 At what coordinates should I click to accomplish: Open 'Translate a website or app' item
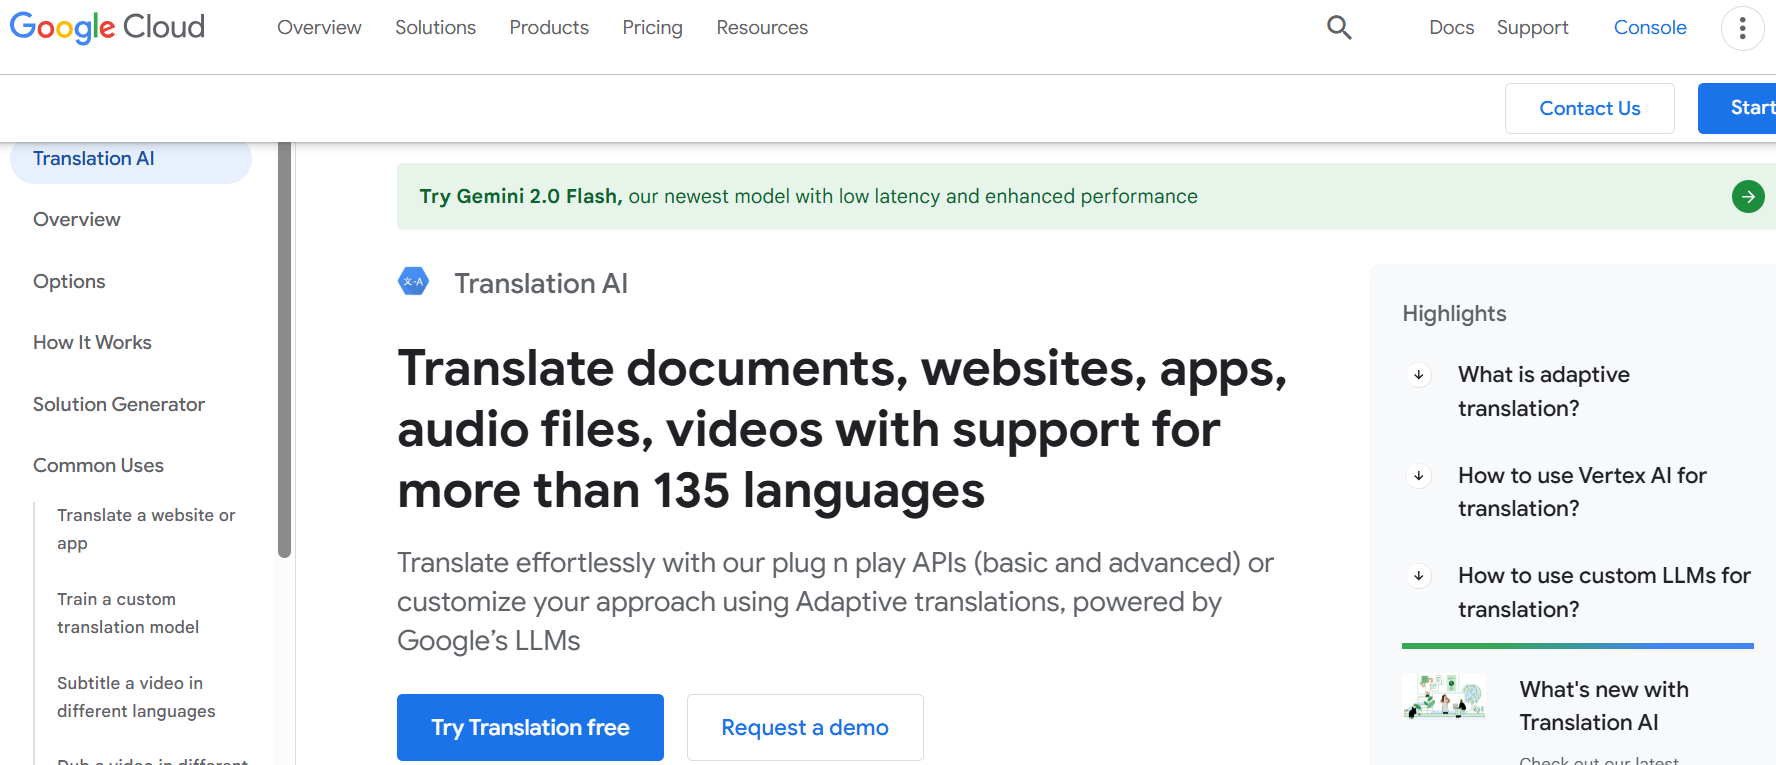[x=146, y=529]
